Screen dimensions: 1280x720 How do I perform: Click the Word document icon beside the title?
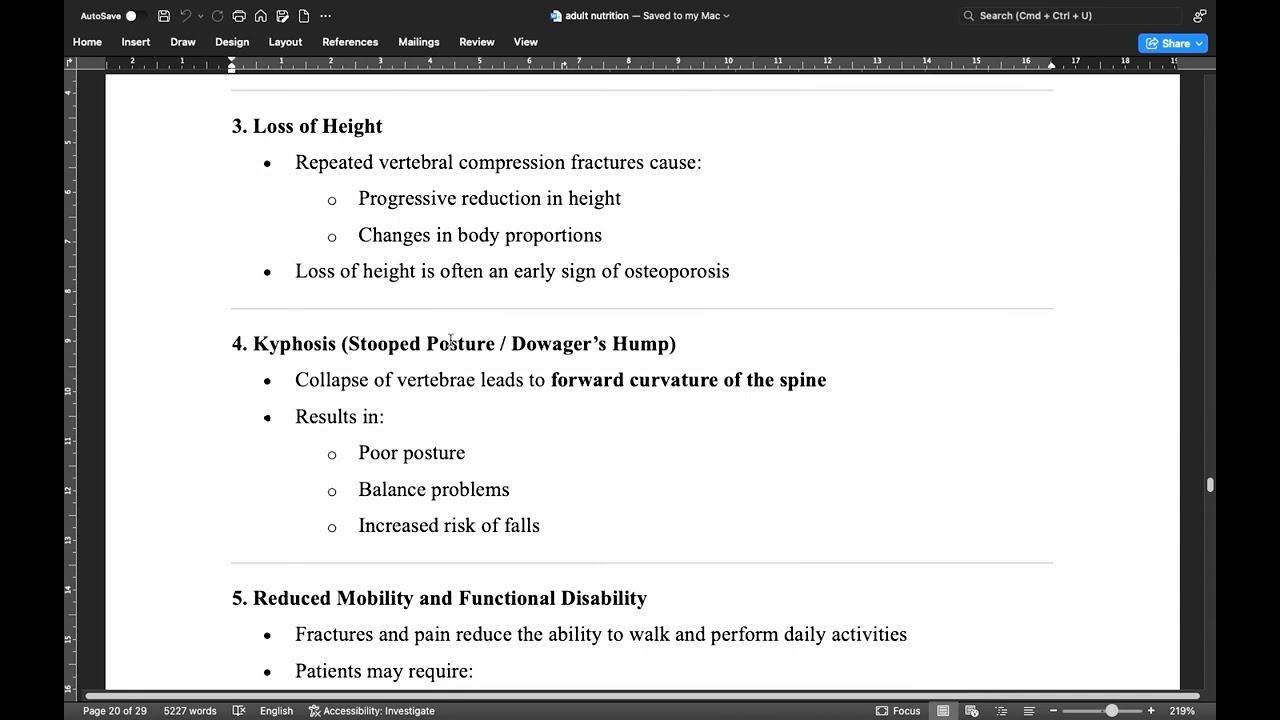pyautogui.click(x=556, y=16)
